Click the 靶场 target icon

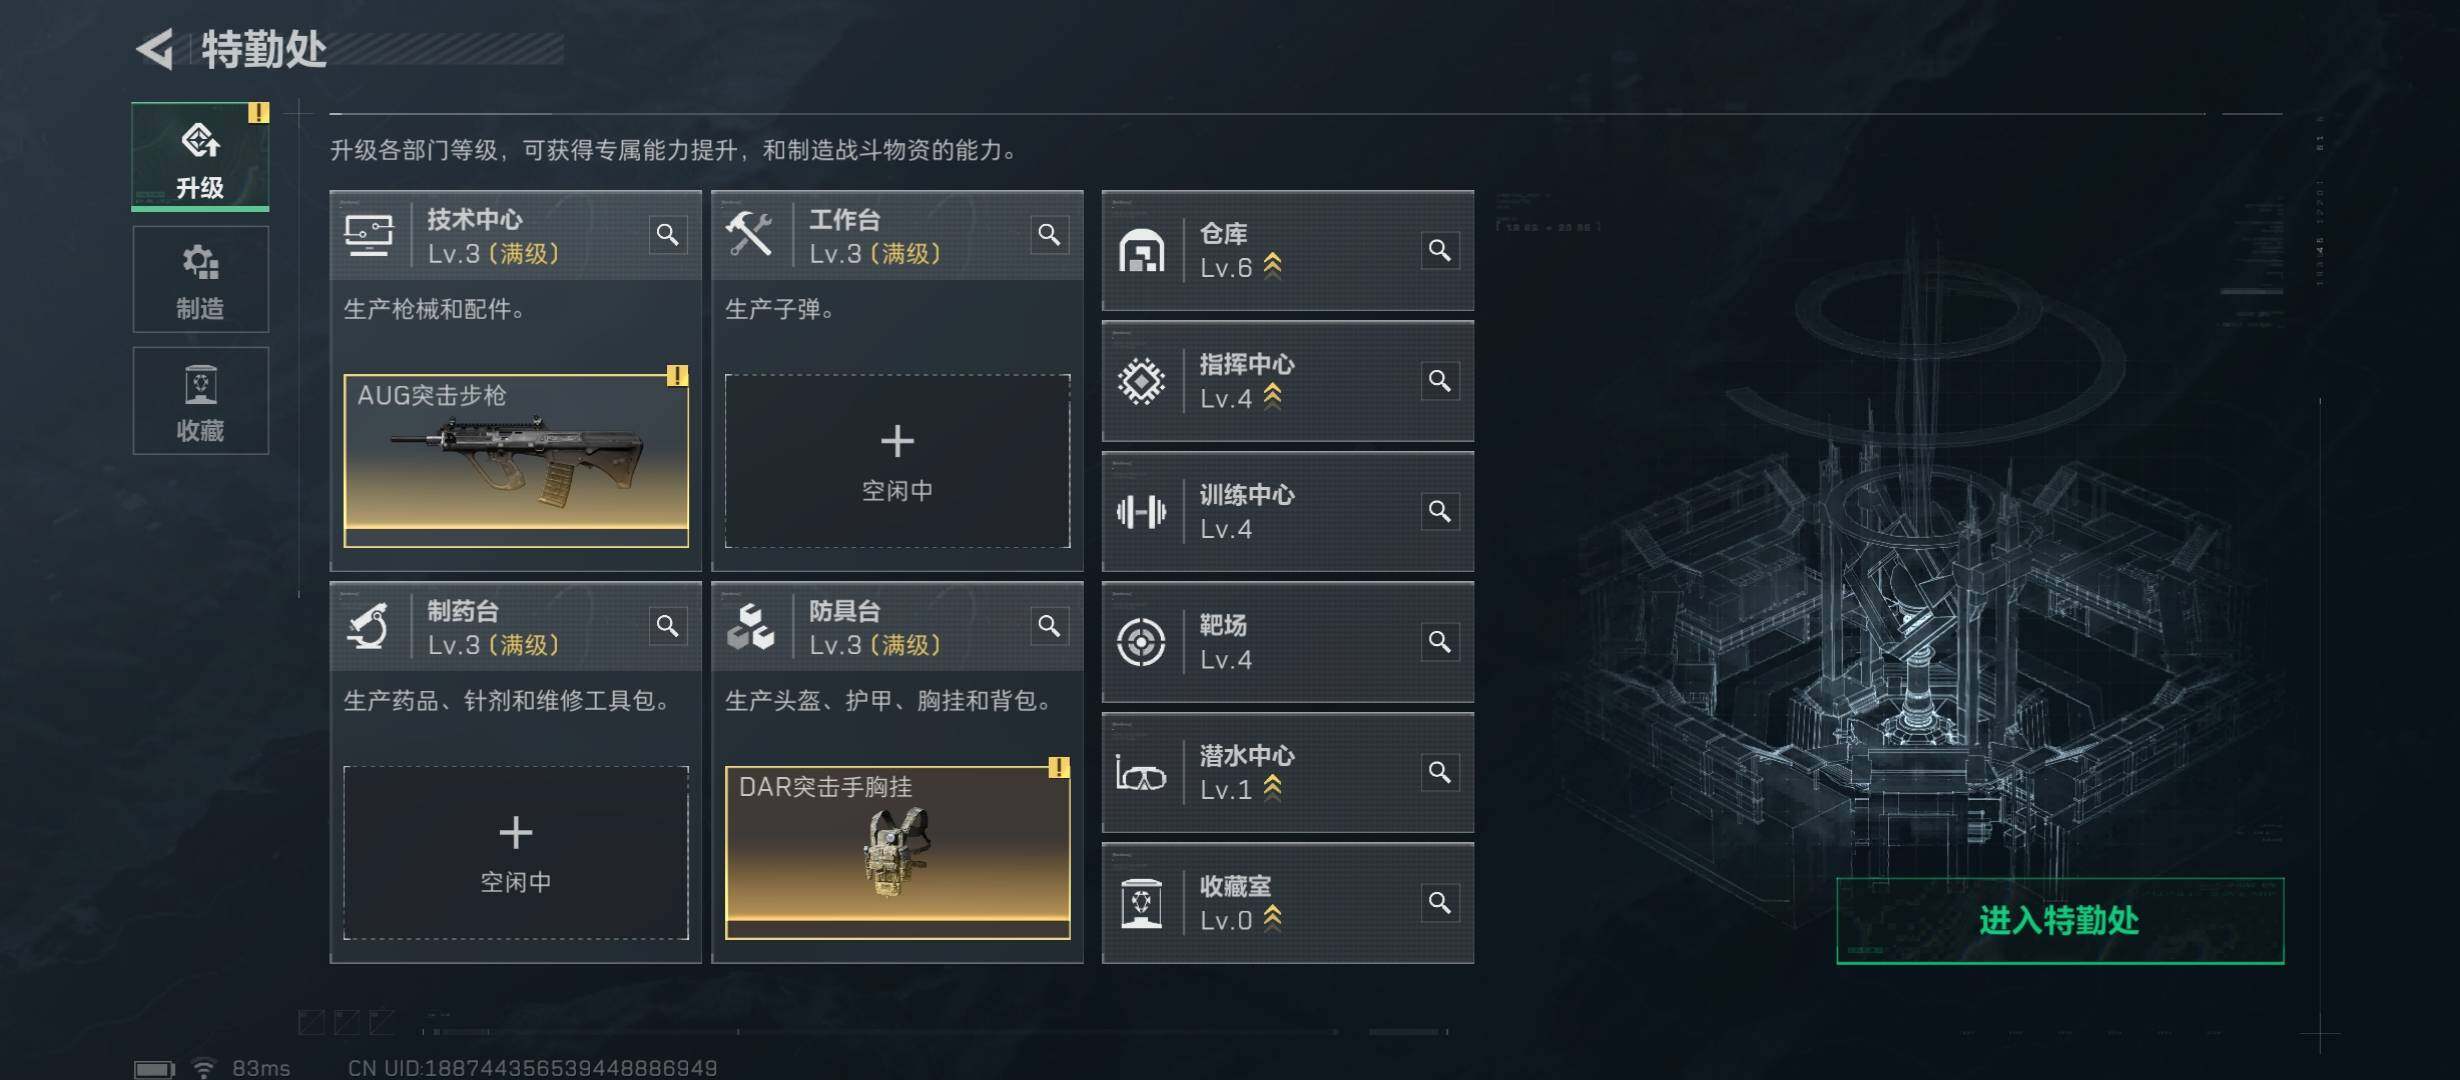point(1141,642)
